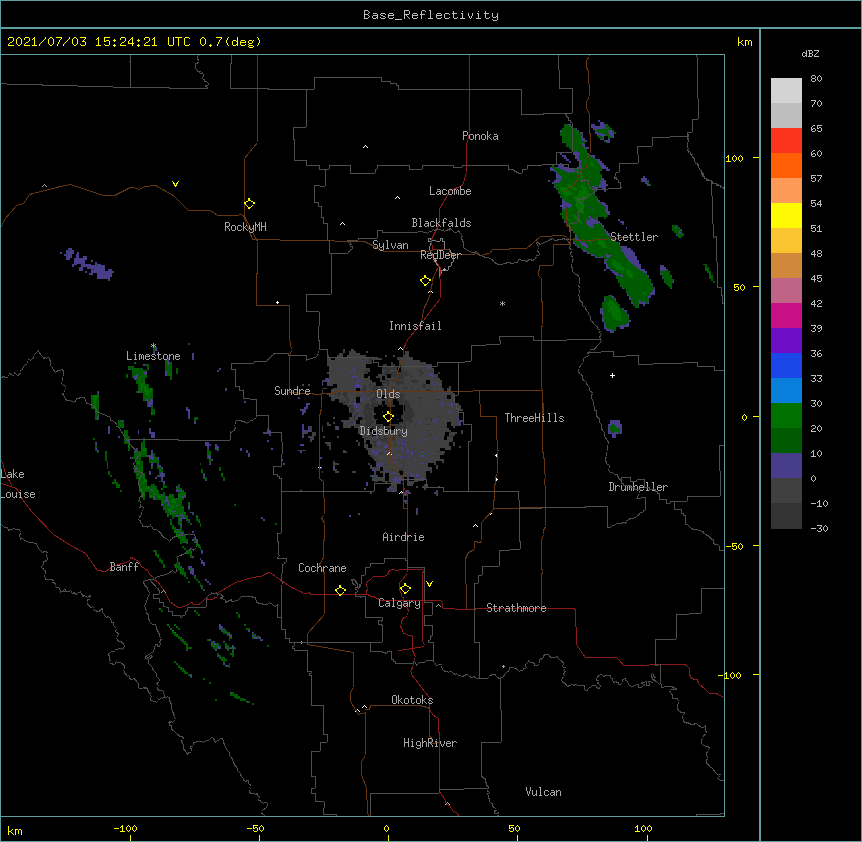Image resolution: width=862 pixels, height=842 pixels.
Task: Click the Ponoka city label
Action: tap(480, 136)
